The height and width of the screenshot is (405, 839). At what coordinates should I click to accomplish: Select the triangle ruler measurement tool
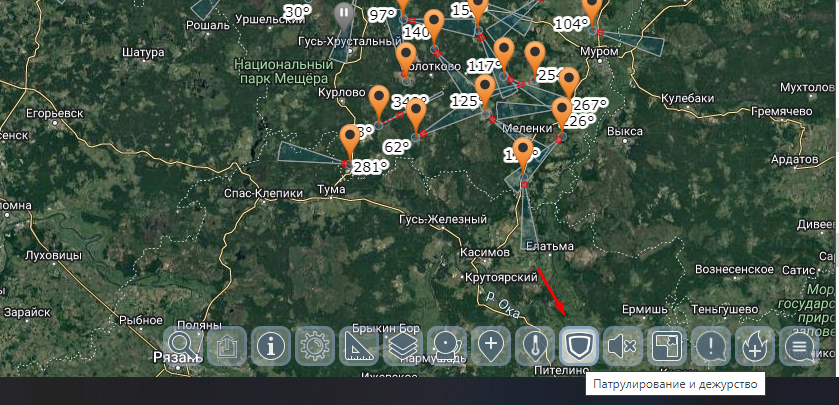(358, 347)
